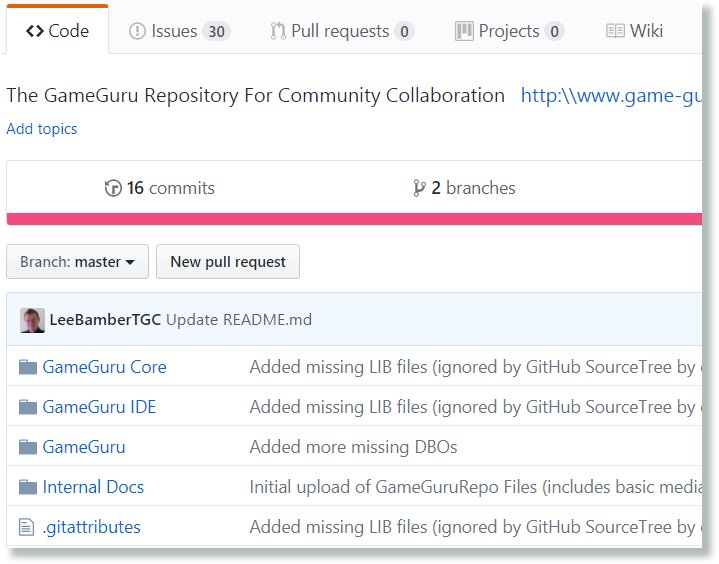This screenshot has width=719, height=564.
Task: Click the branches fork icon
Action: (419, 188)
